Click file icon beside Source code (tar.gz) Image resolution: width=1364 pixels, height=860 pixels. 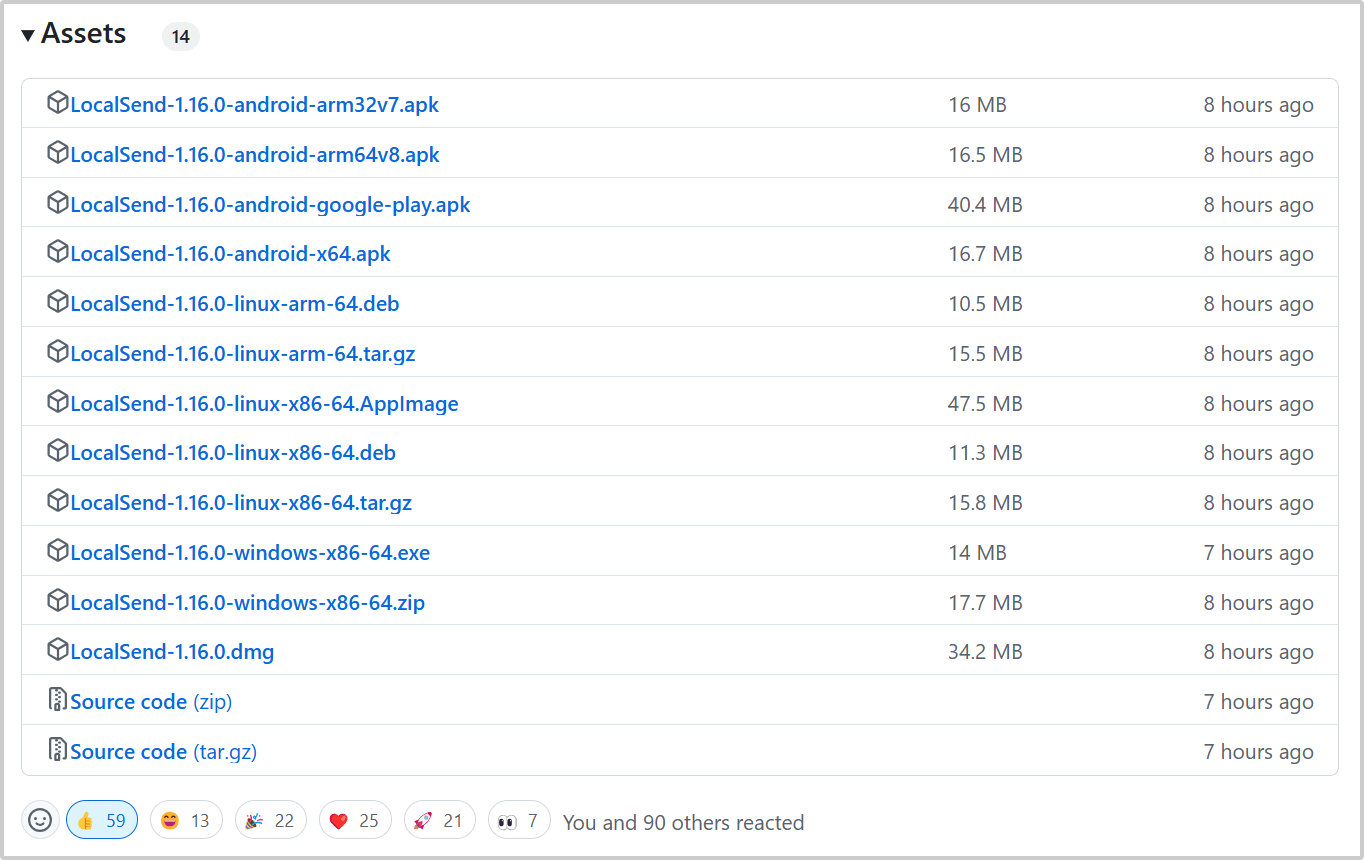[x=58, y=749]
